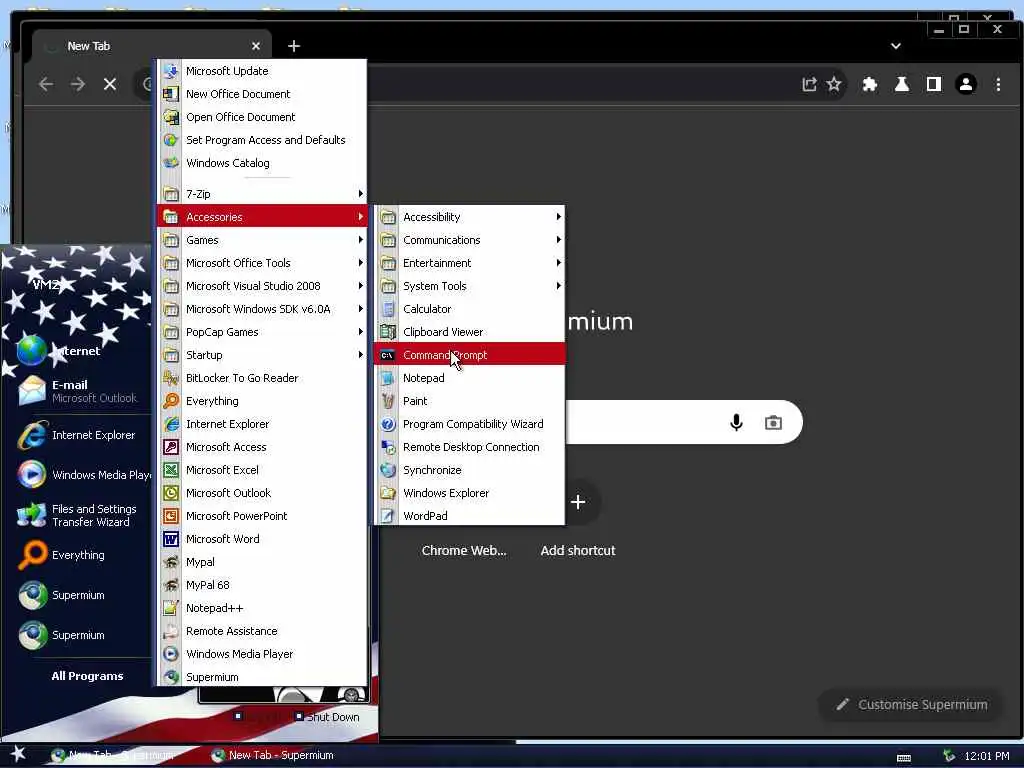The width and height of the screenshot is (1024, 768).
Task: Click the Windows Media Player icon in programs list
Action: point(170,654)
